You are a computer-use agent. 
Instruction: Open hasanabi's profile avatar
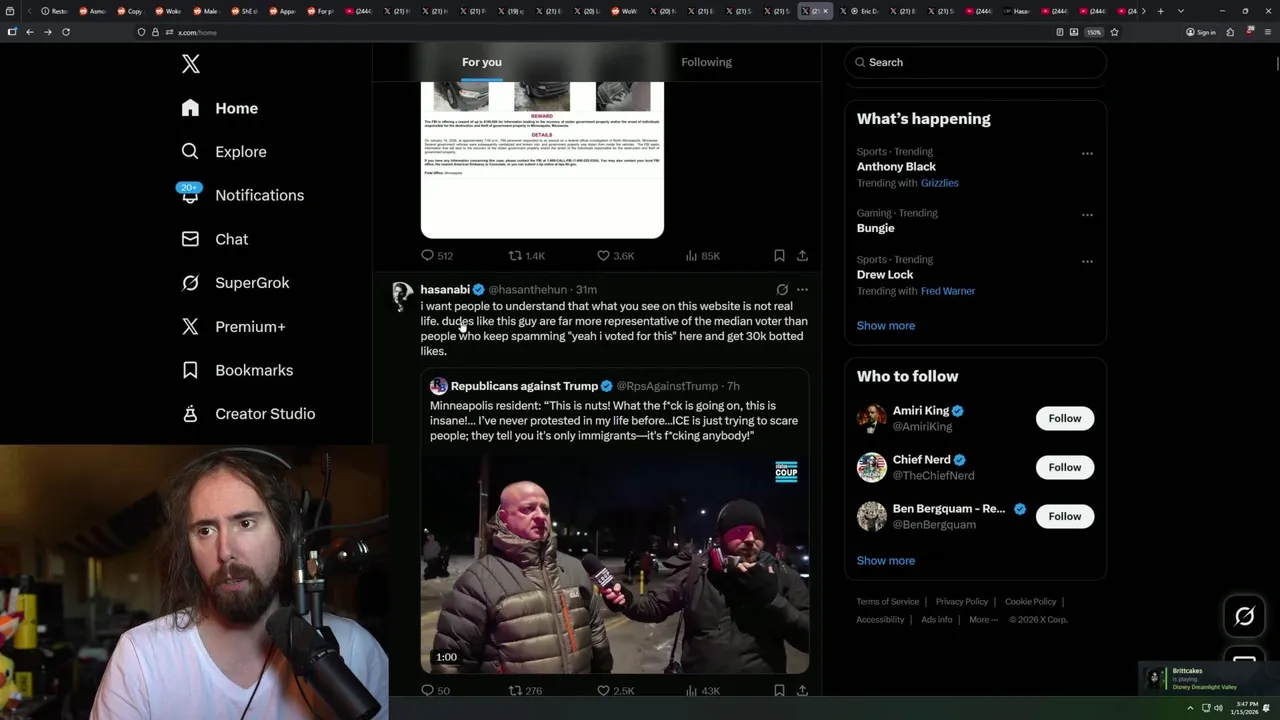402,295
